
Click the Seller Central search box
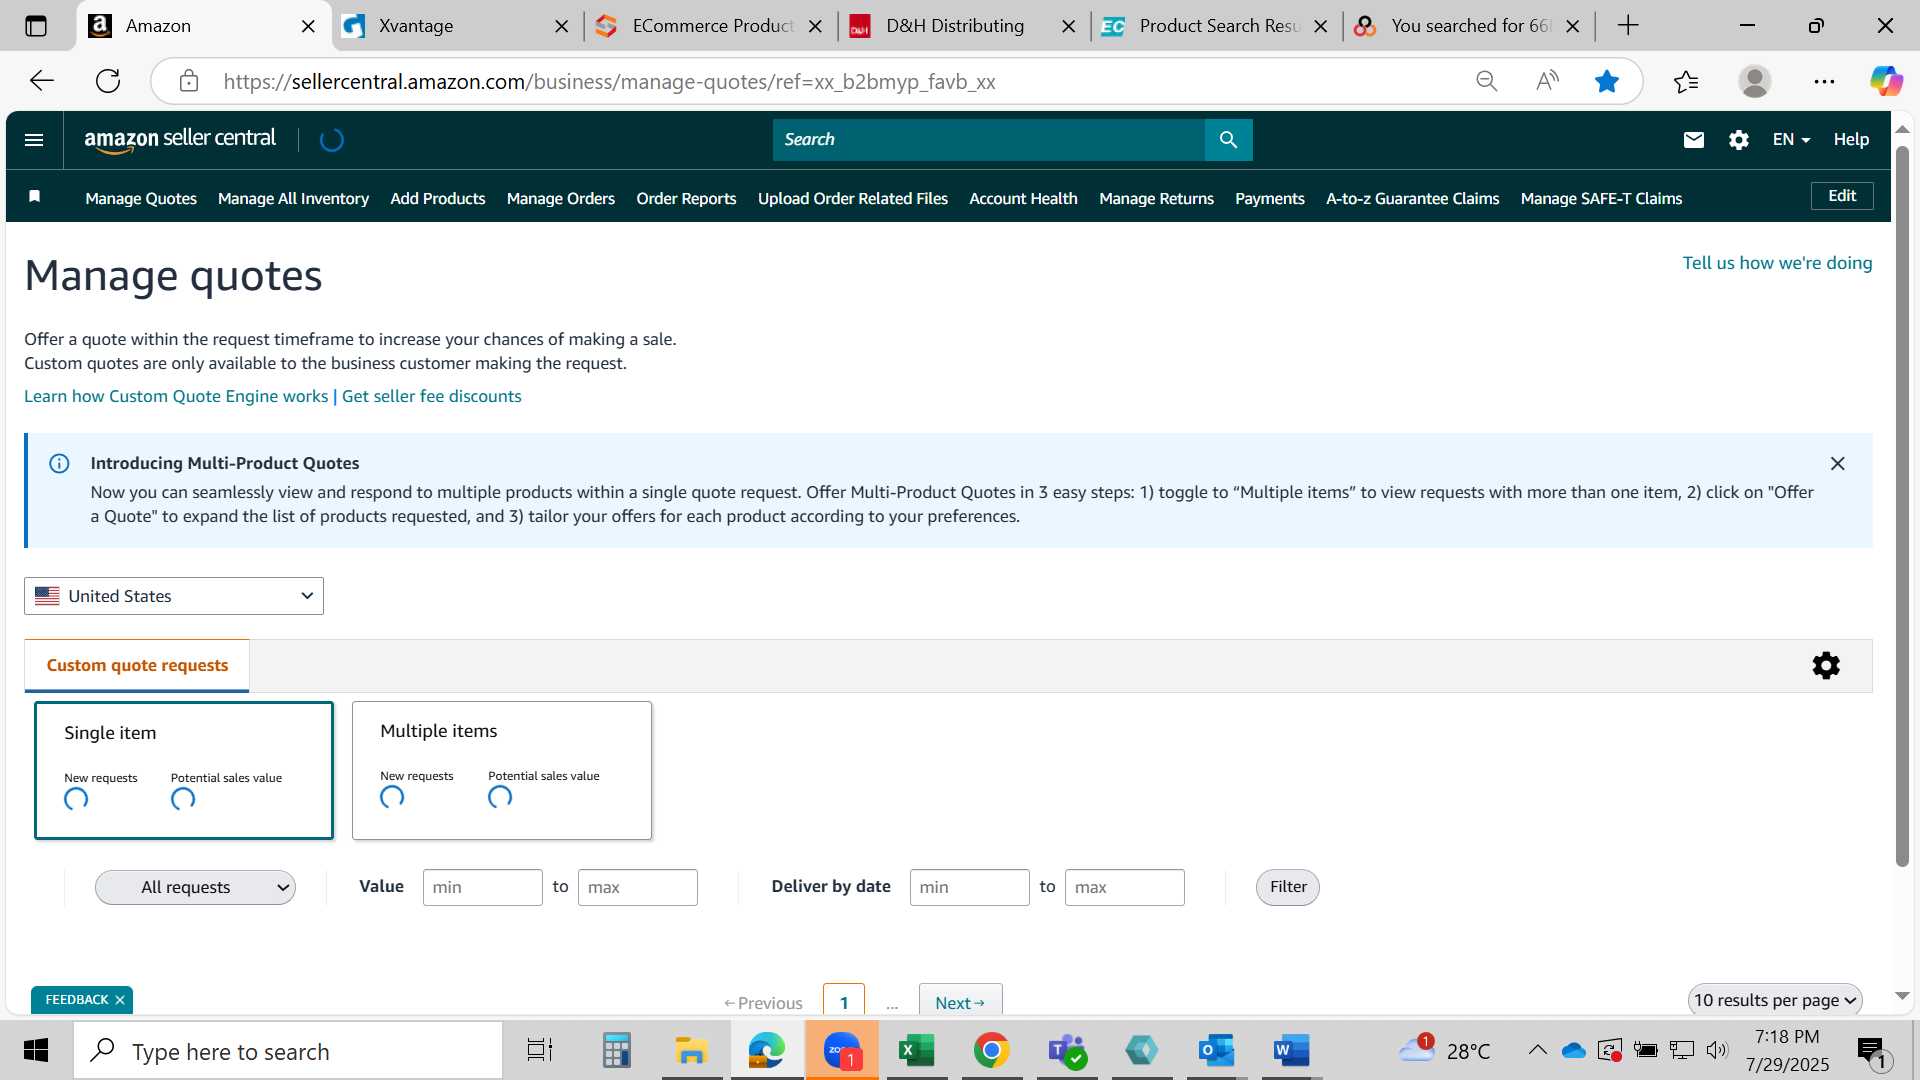[x=988, y=140]
